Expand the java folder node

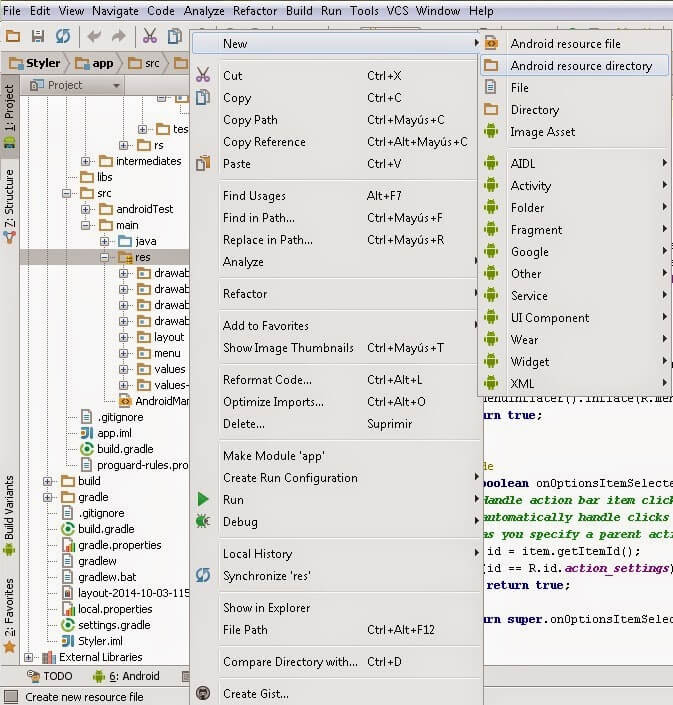104,241
